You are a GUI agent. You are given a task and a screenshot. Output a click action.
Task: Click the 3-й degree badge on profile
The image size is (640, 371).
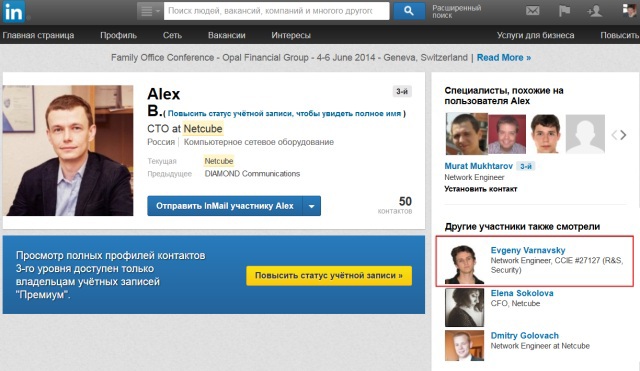402,91
